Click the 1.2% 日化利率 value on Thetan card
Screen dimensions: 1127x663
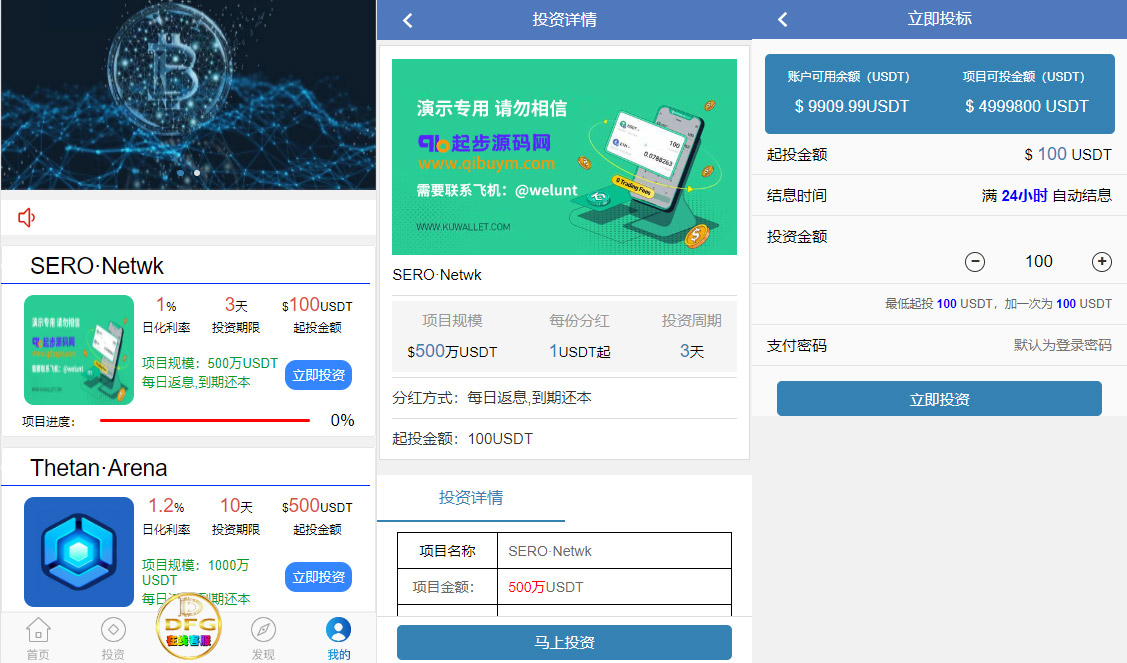(x=166, y=506)
